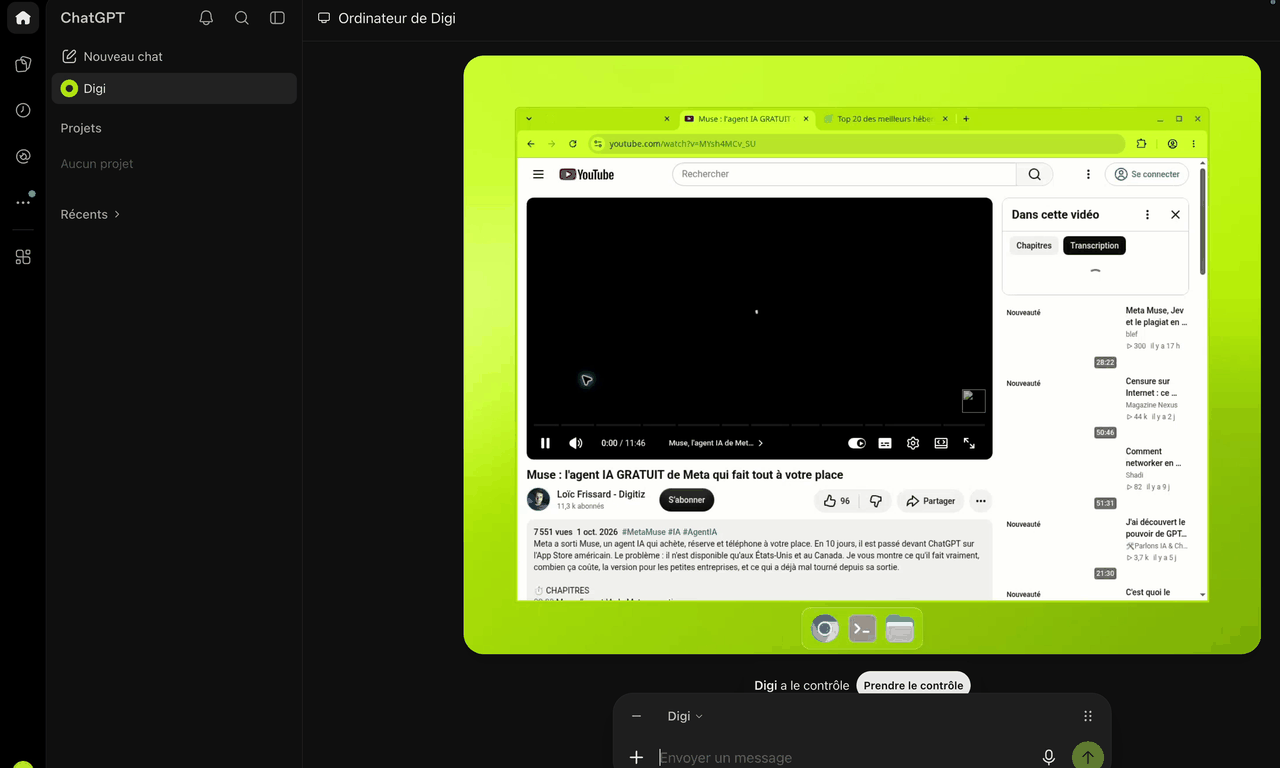
Task: Click Se connecter on YouTube
Action: coord(1146,174)
